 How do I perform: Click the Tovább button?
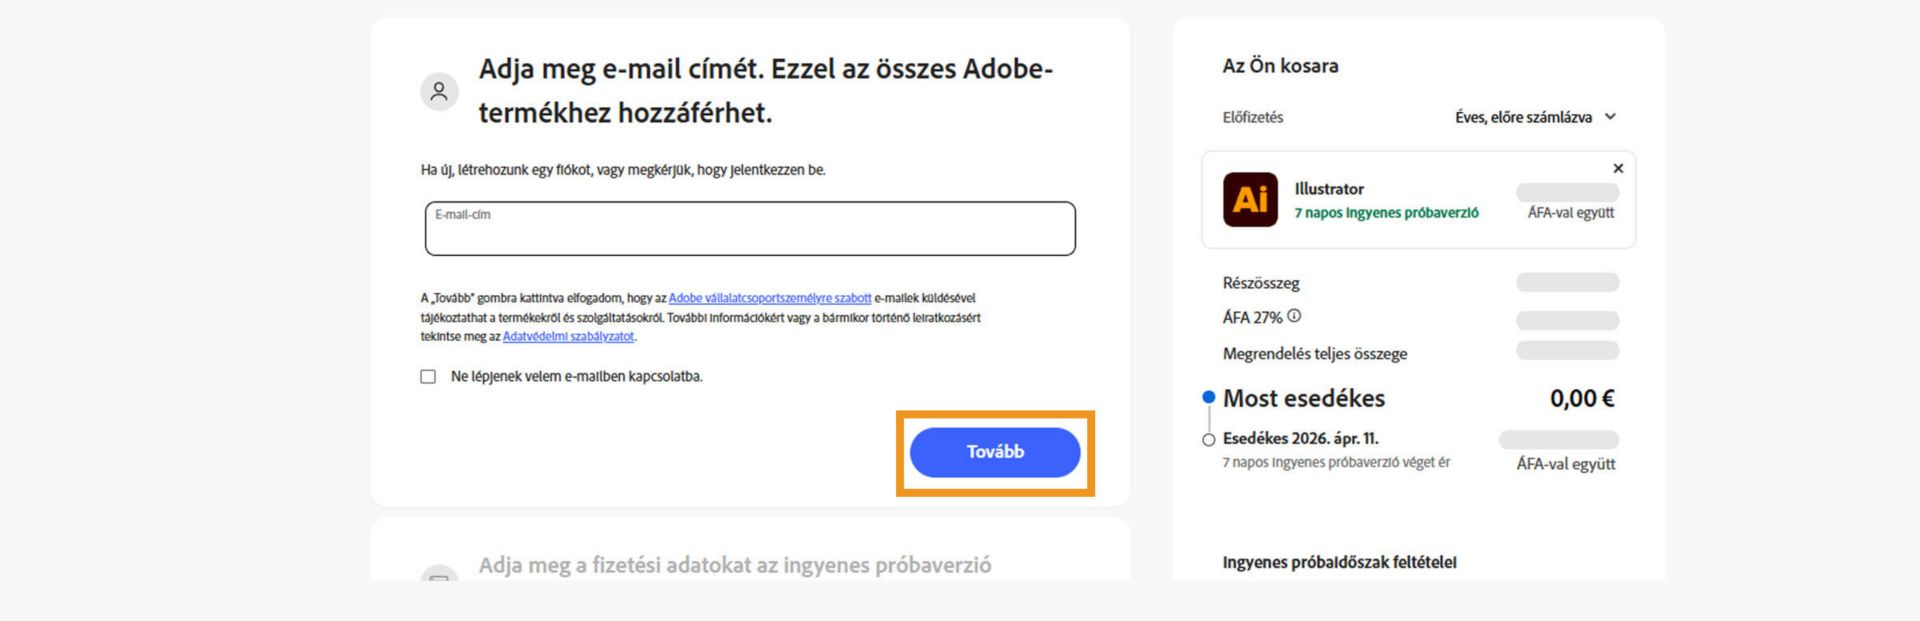click(x=995, y=452)
